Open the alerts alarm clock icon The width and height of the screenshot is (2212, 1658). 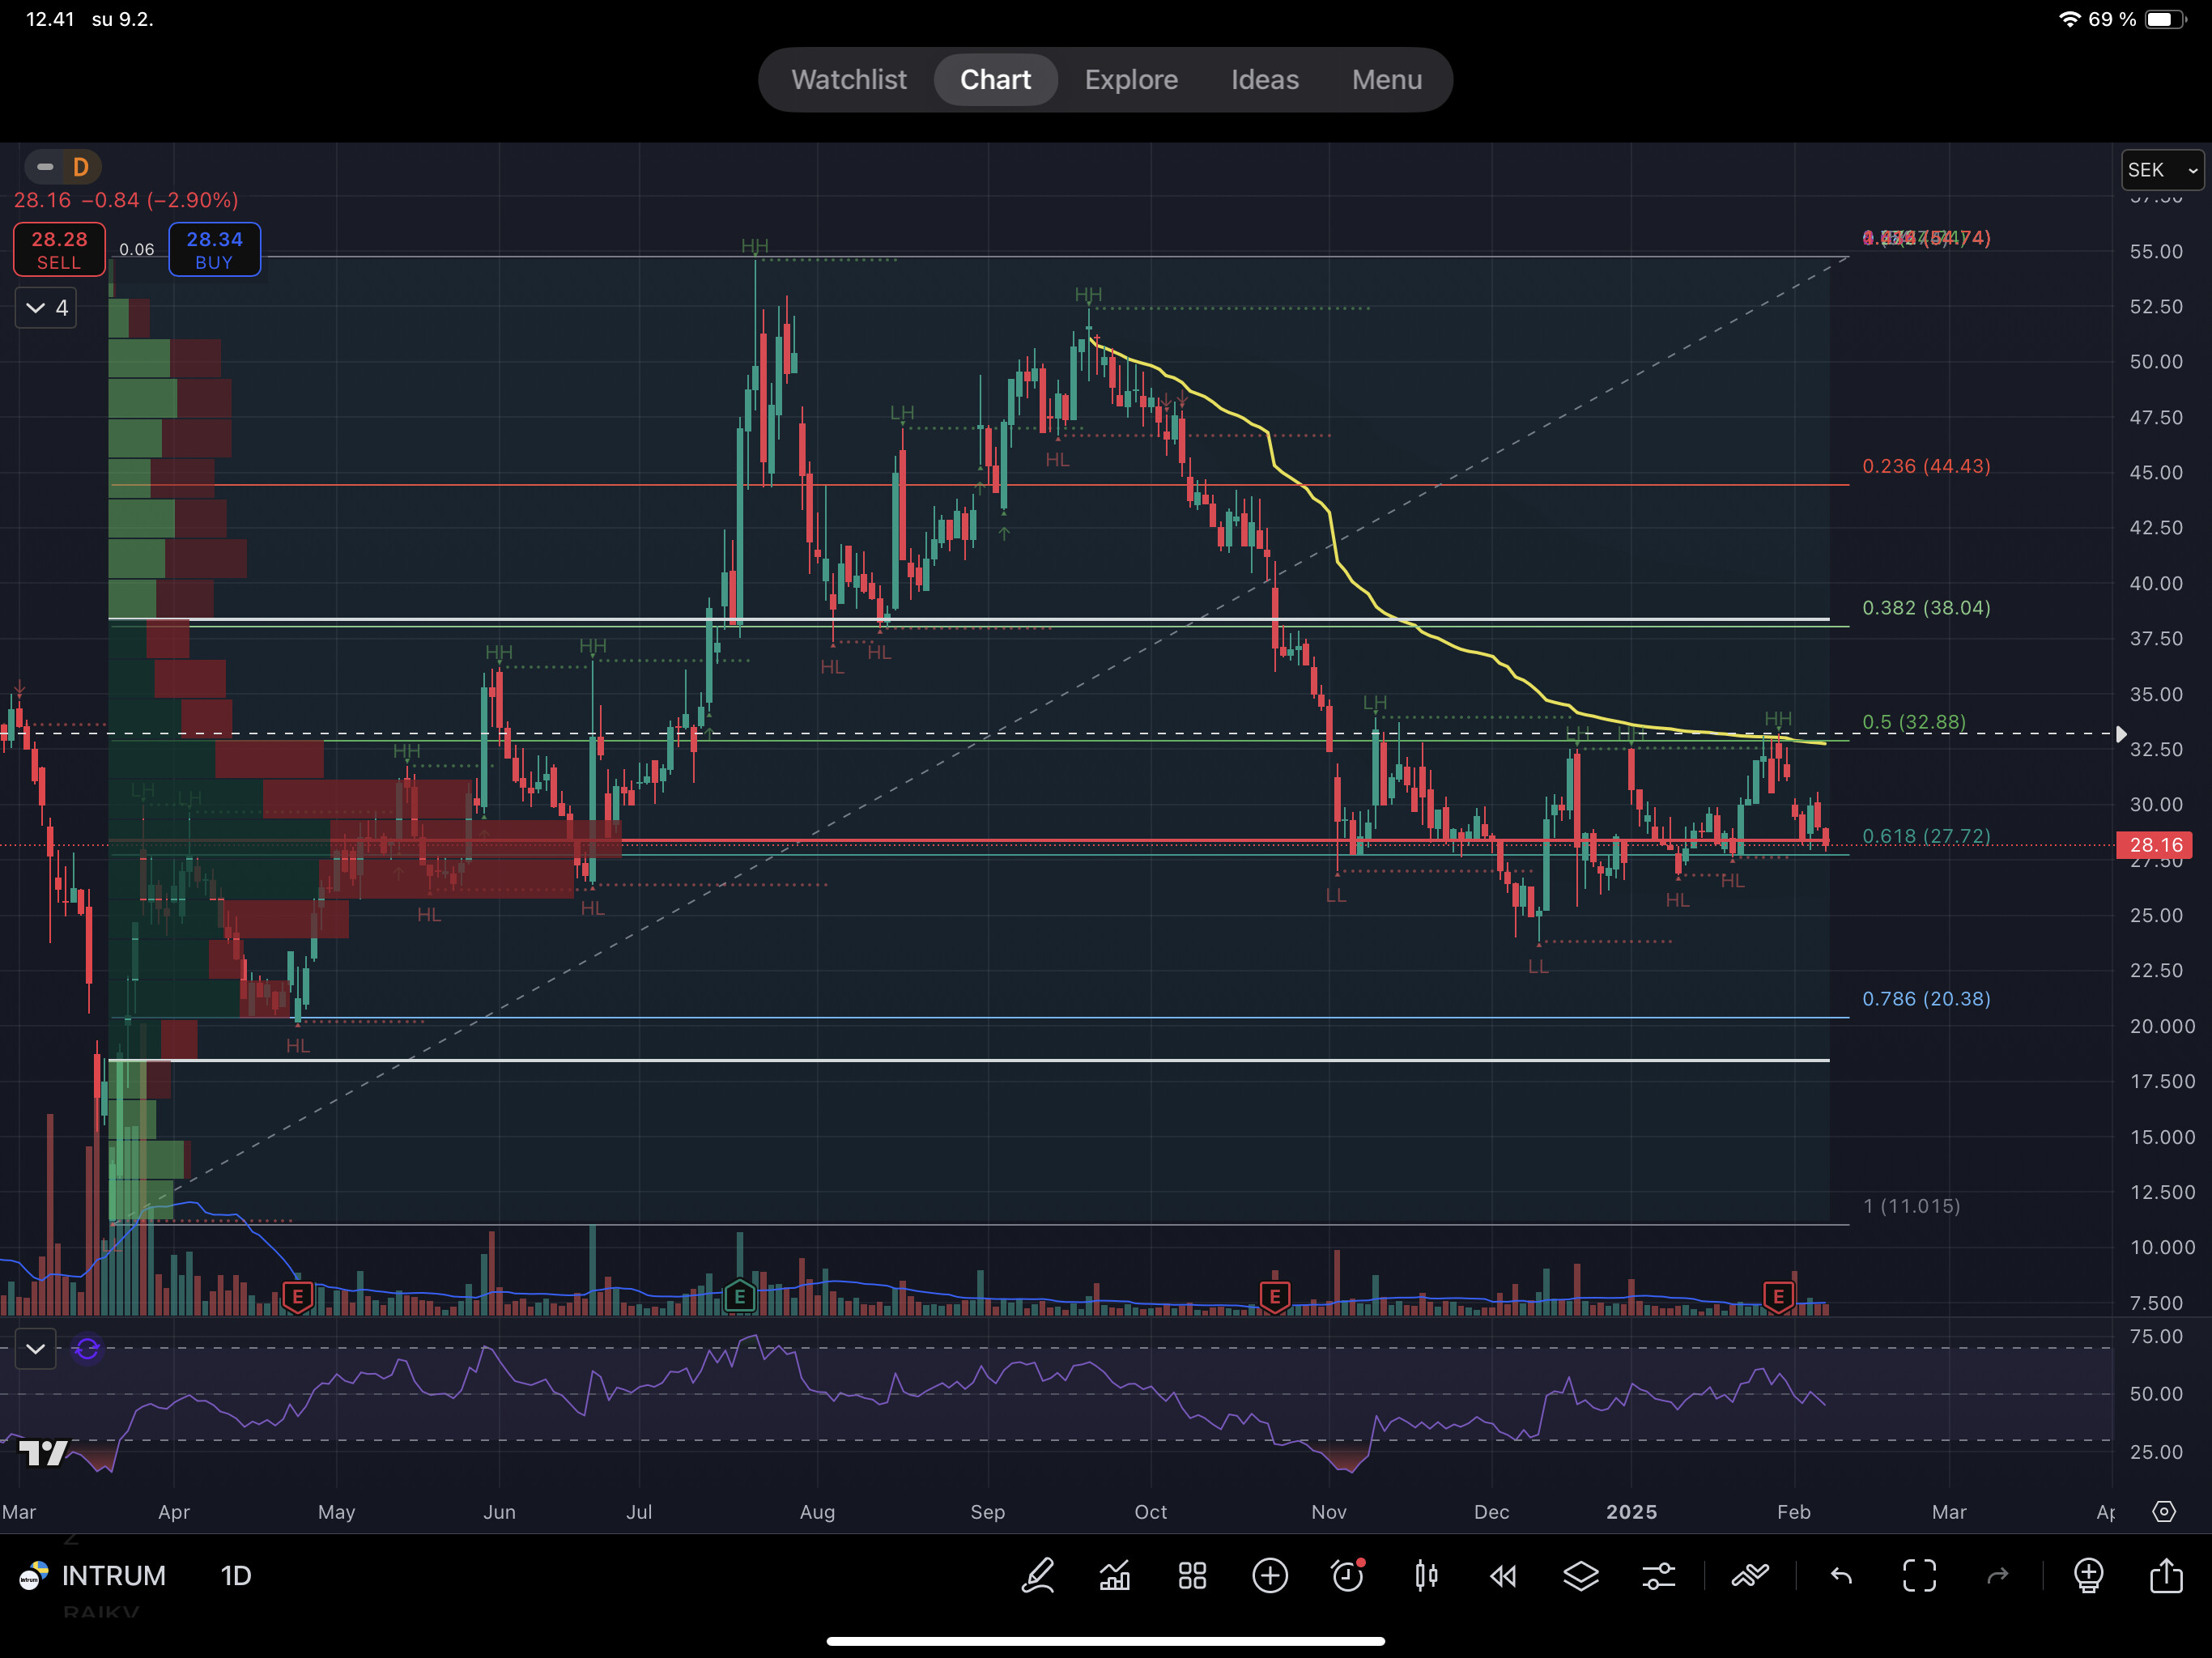1348,1576
